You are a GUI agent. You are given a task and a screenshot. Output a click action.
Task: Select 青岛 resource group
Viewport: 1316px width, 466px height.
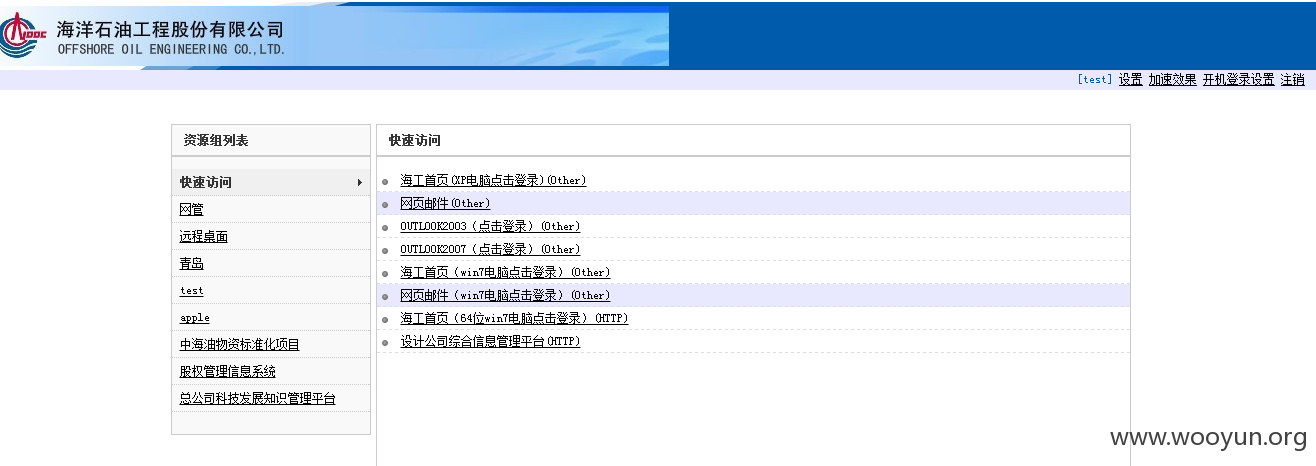(191, 263)
